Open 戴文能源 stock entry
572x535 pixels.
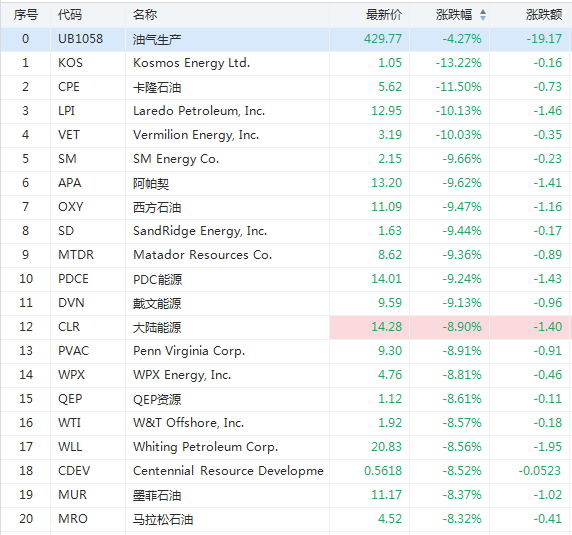tap(157, 303)
